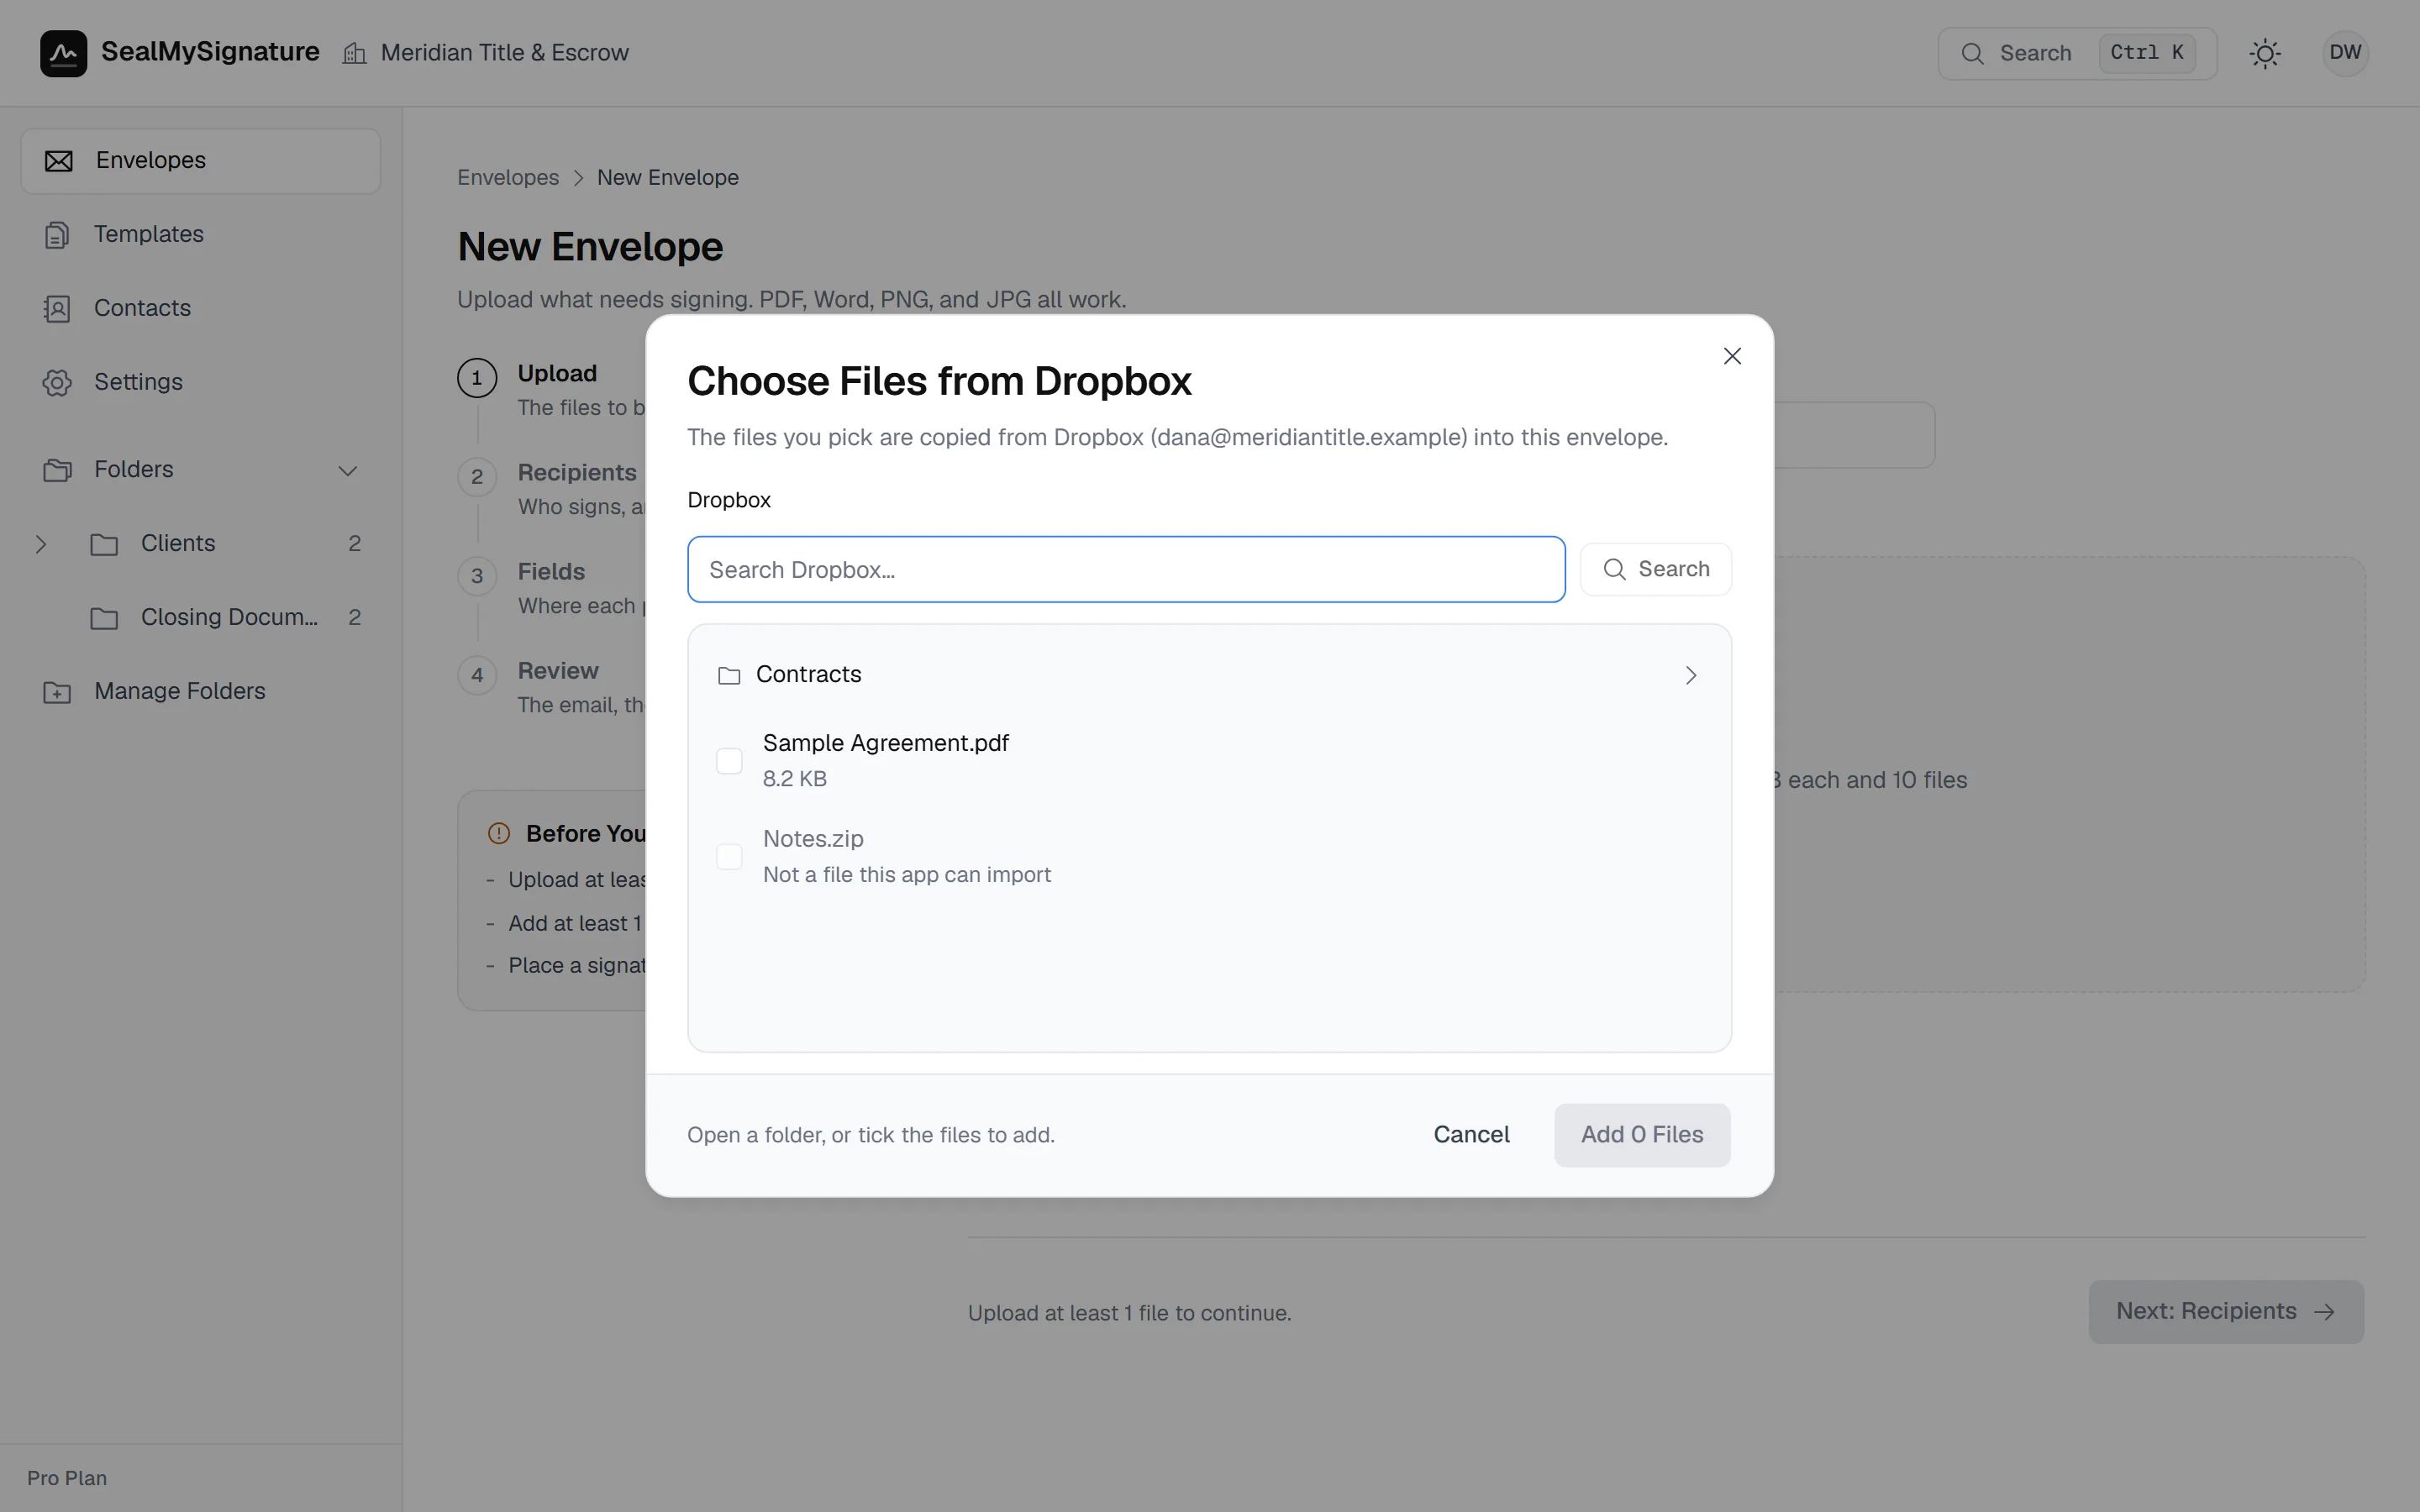This screenshot has height=1512, width=2420.
Task: Open Templates in the sidebar
Action: coord(201,235)
